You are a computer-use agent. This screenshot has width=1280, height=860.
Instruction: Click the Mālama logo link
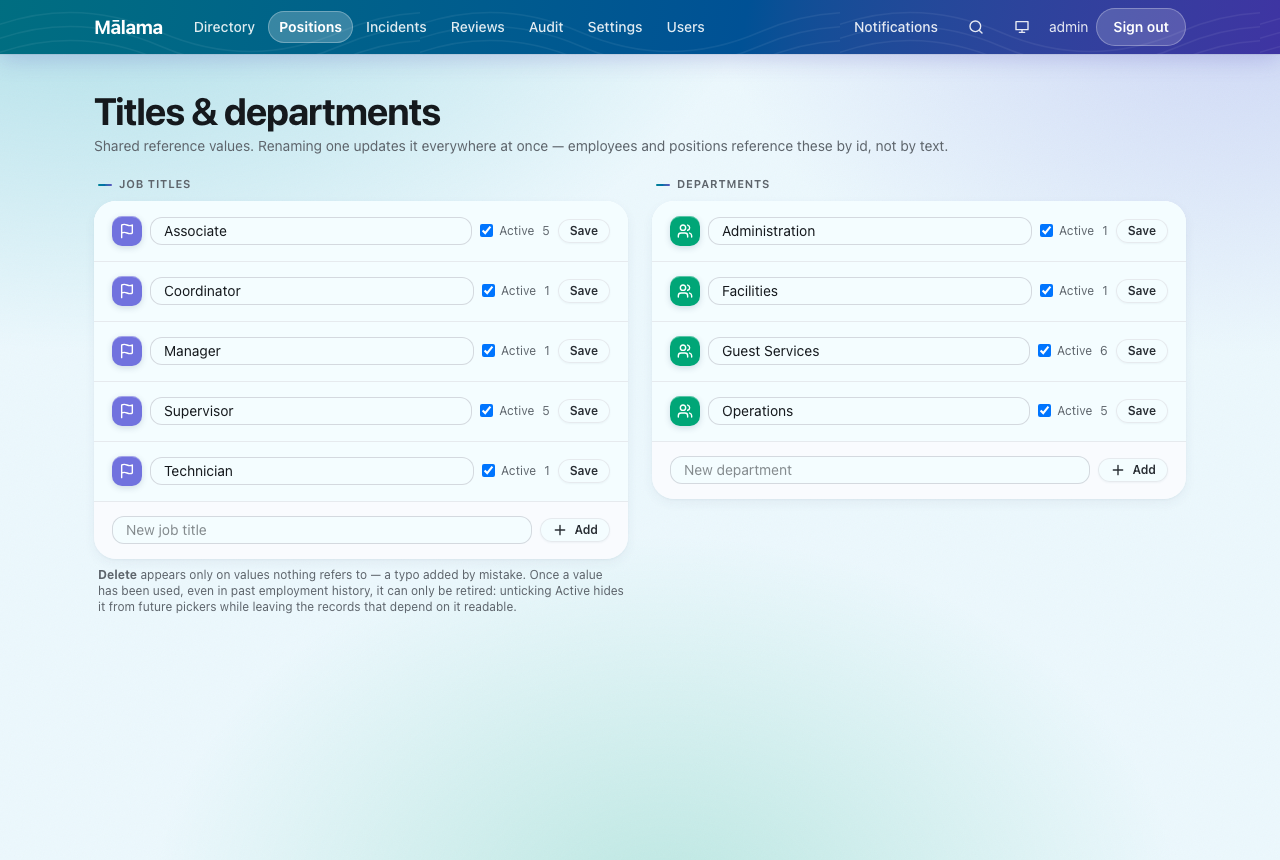pyautogui.click(x=128, y=27)
